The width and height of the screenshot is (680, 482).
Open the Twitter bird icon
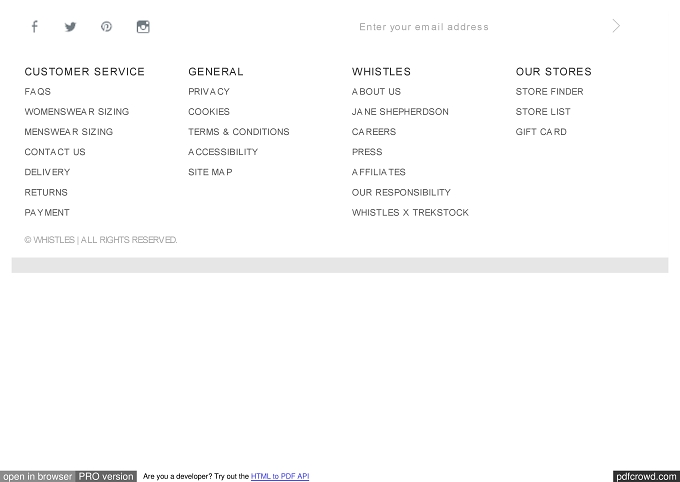click(70, 27)
